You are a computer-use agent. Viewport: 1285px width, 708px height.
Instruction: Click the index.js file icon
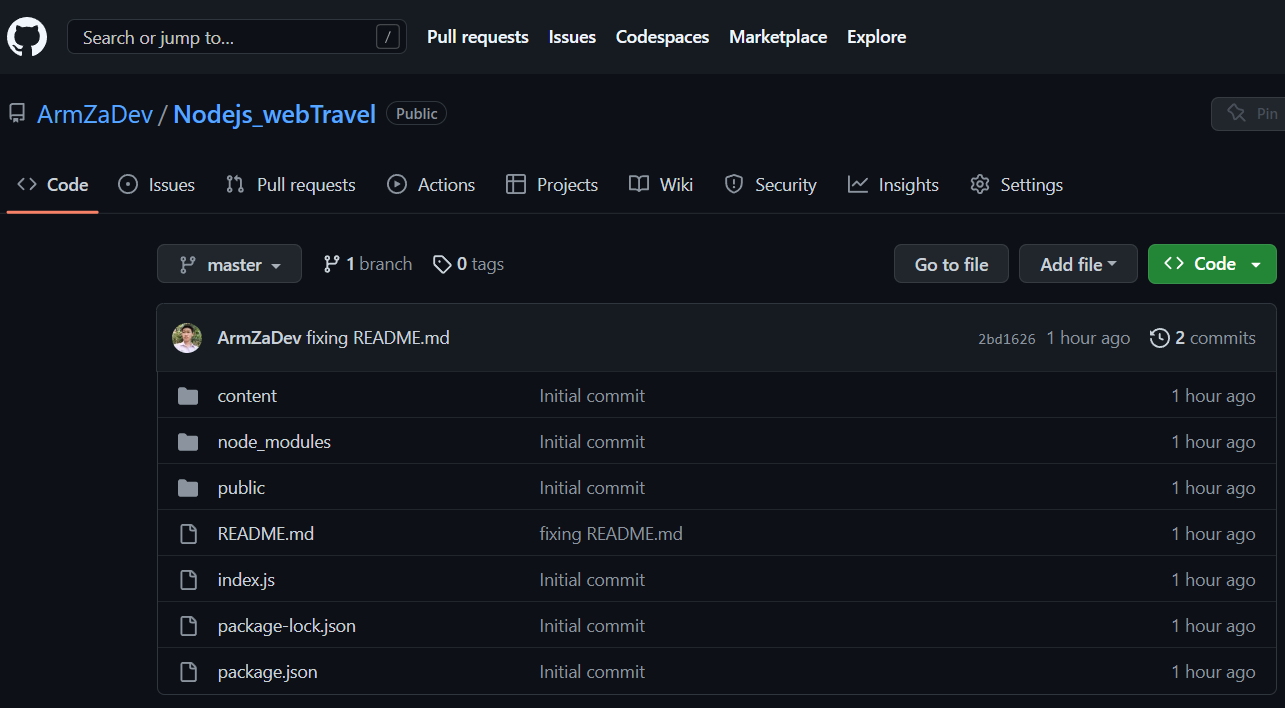click(x=188, y=580)
